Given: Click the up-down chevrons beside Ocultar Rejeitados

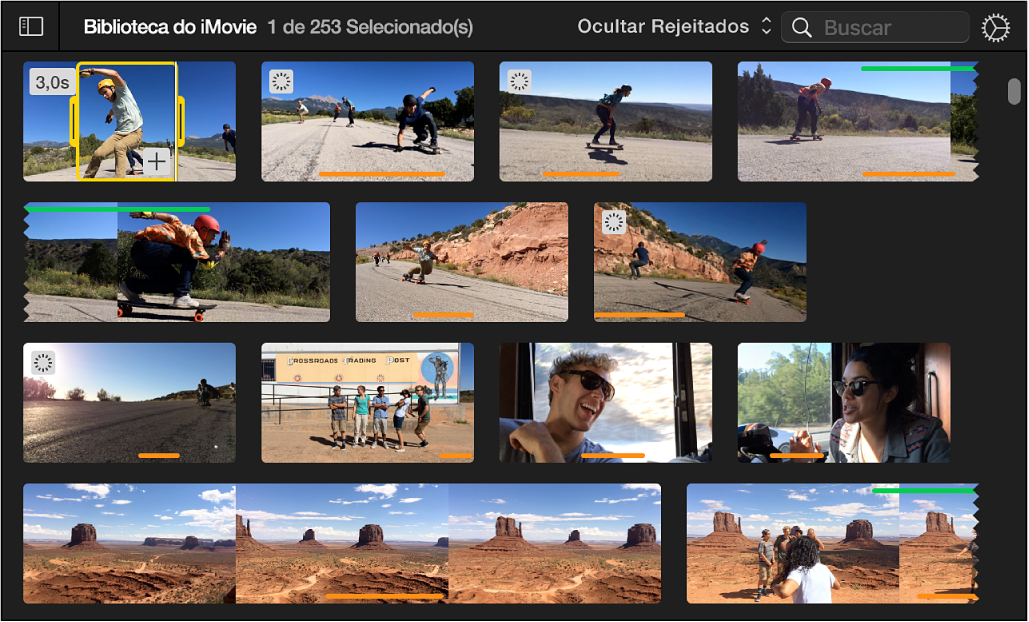Looking at the screenshot, I should pyautogui.click(x=766, y=27).
